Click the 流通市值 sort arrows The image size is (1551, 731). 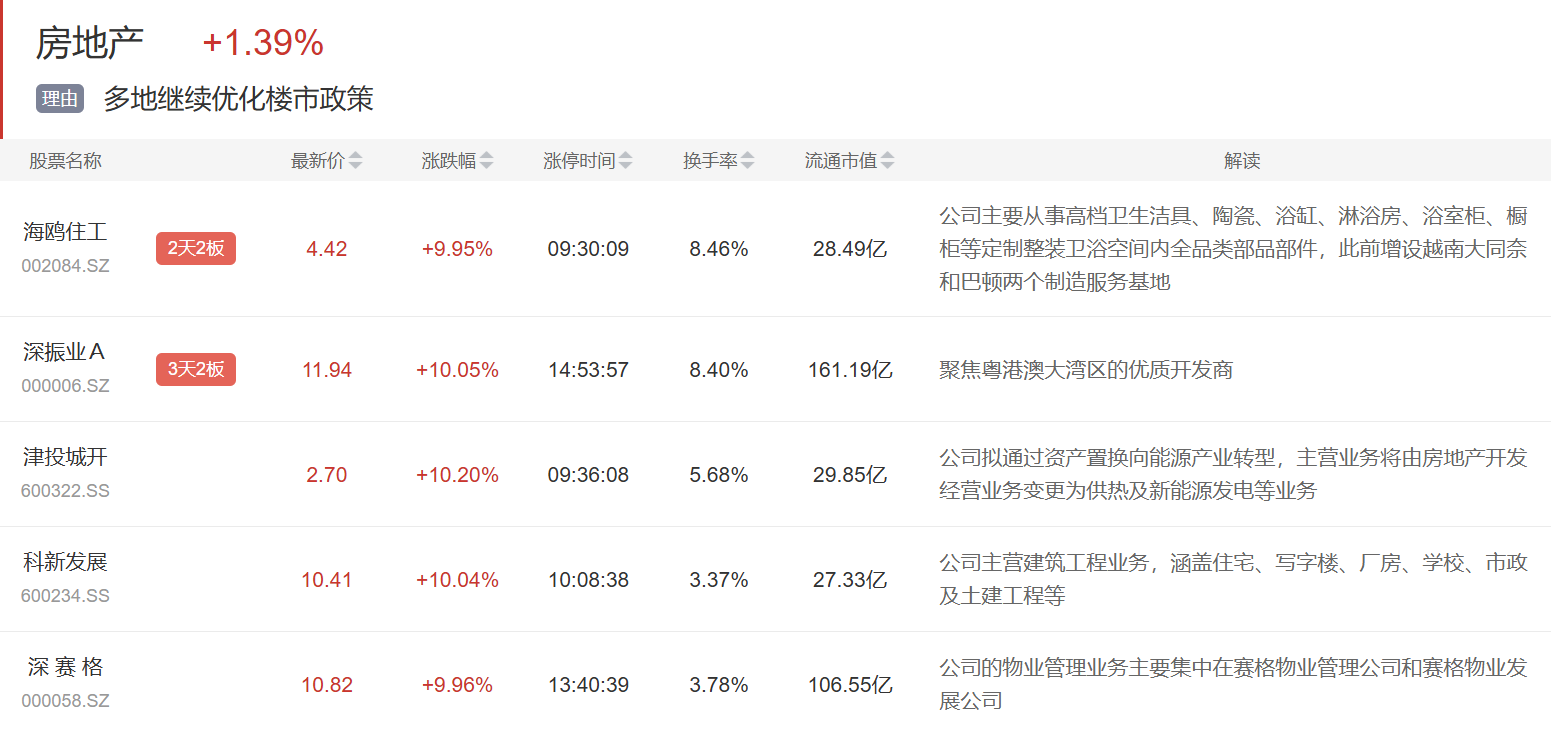[887, 161]
